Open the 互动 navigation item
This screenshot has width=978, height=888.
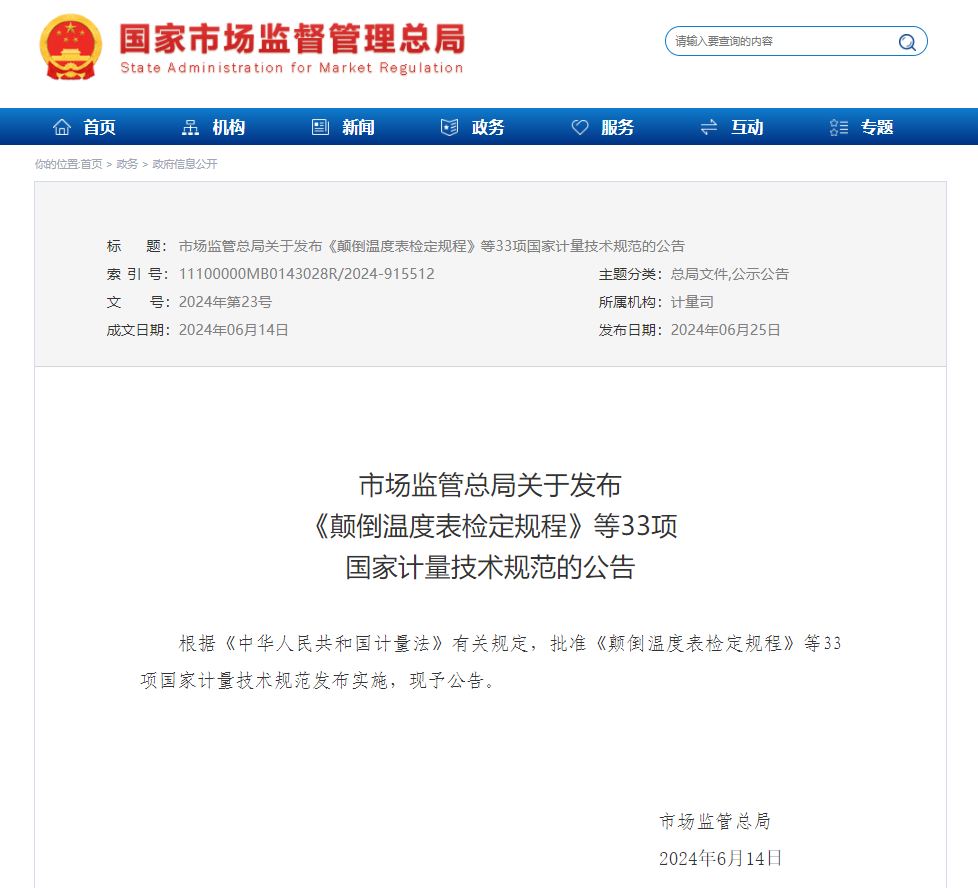pyautogui.click(x=747, y=127)
